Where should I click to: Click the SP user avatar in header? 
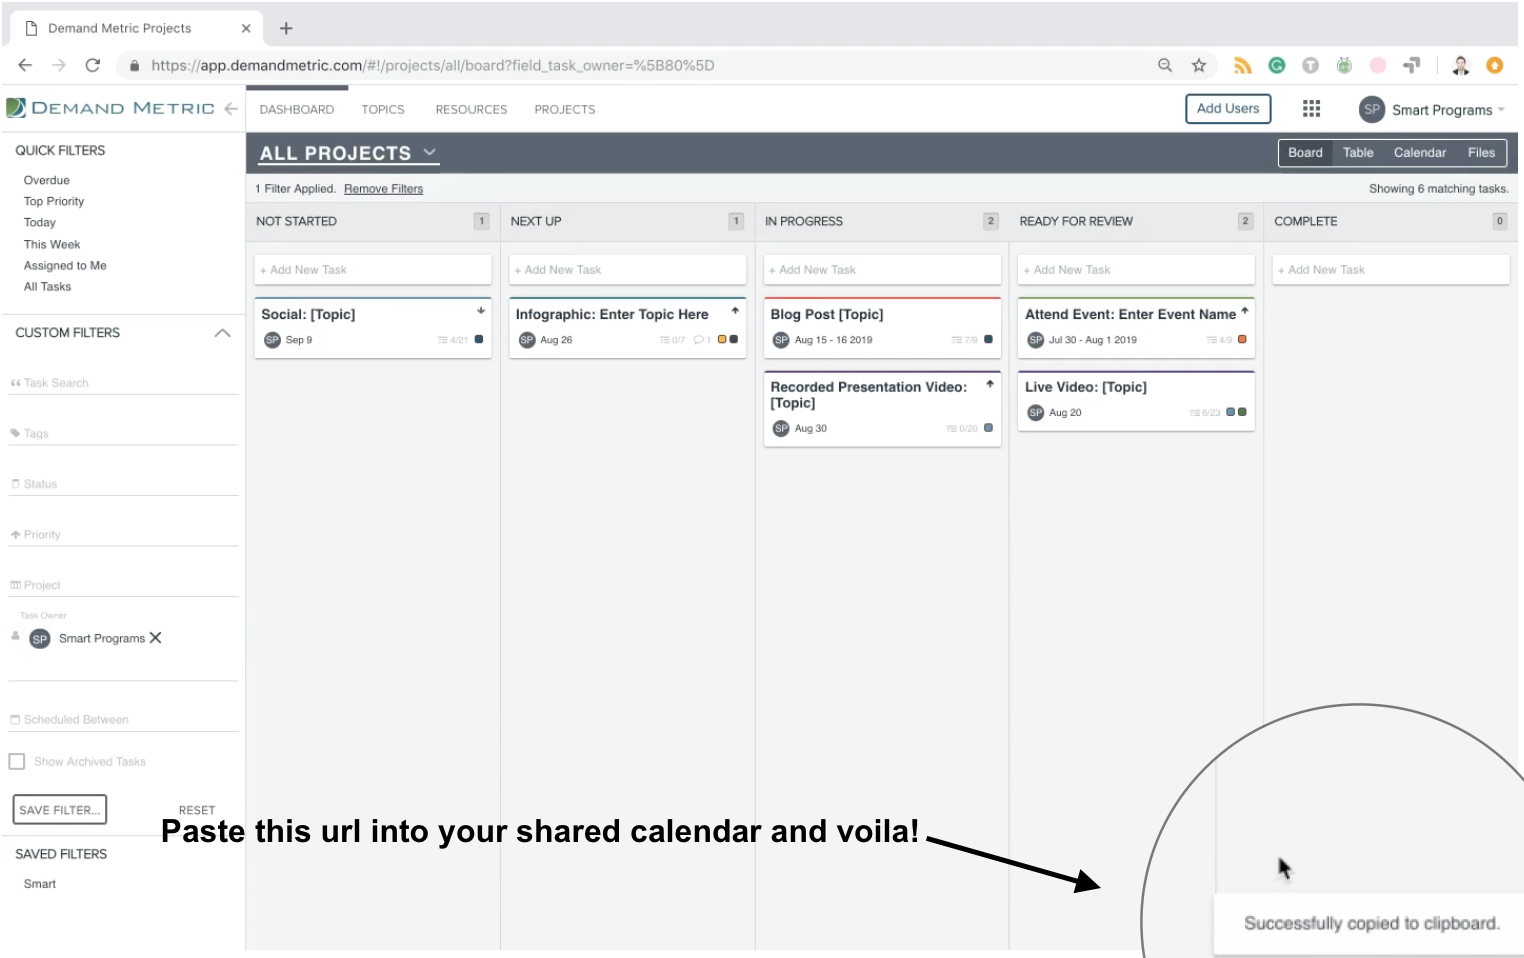click(x=1372, y=109)
